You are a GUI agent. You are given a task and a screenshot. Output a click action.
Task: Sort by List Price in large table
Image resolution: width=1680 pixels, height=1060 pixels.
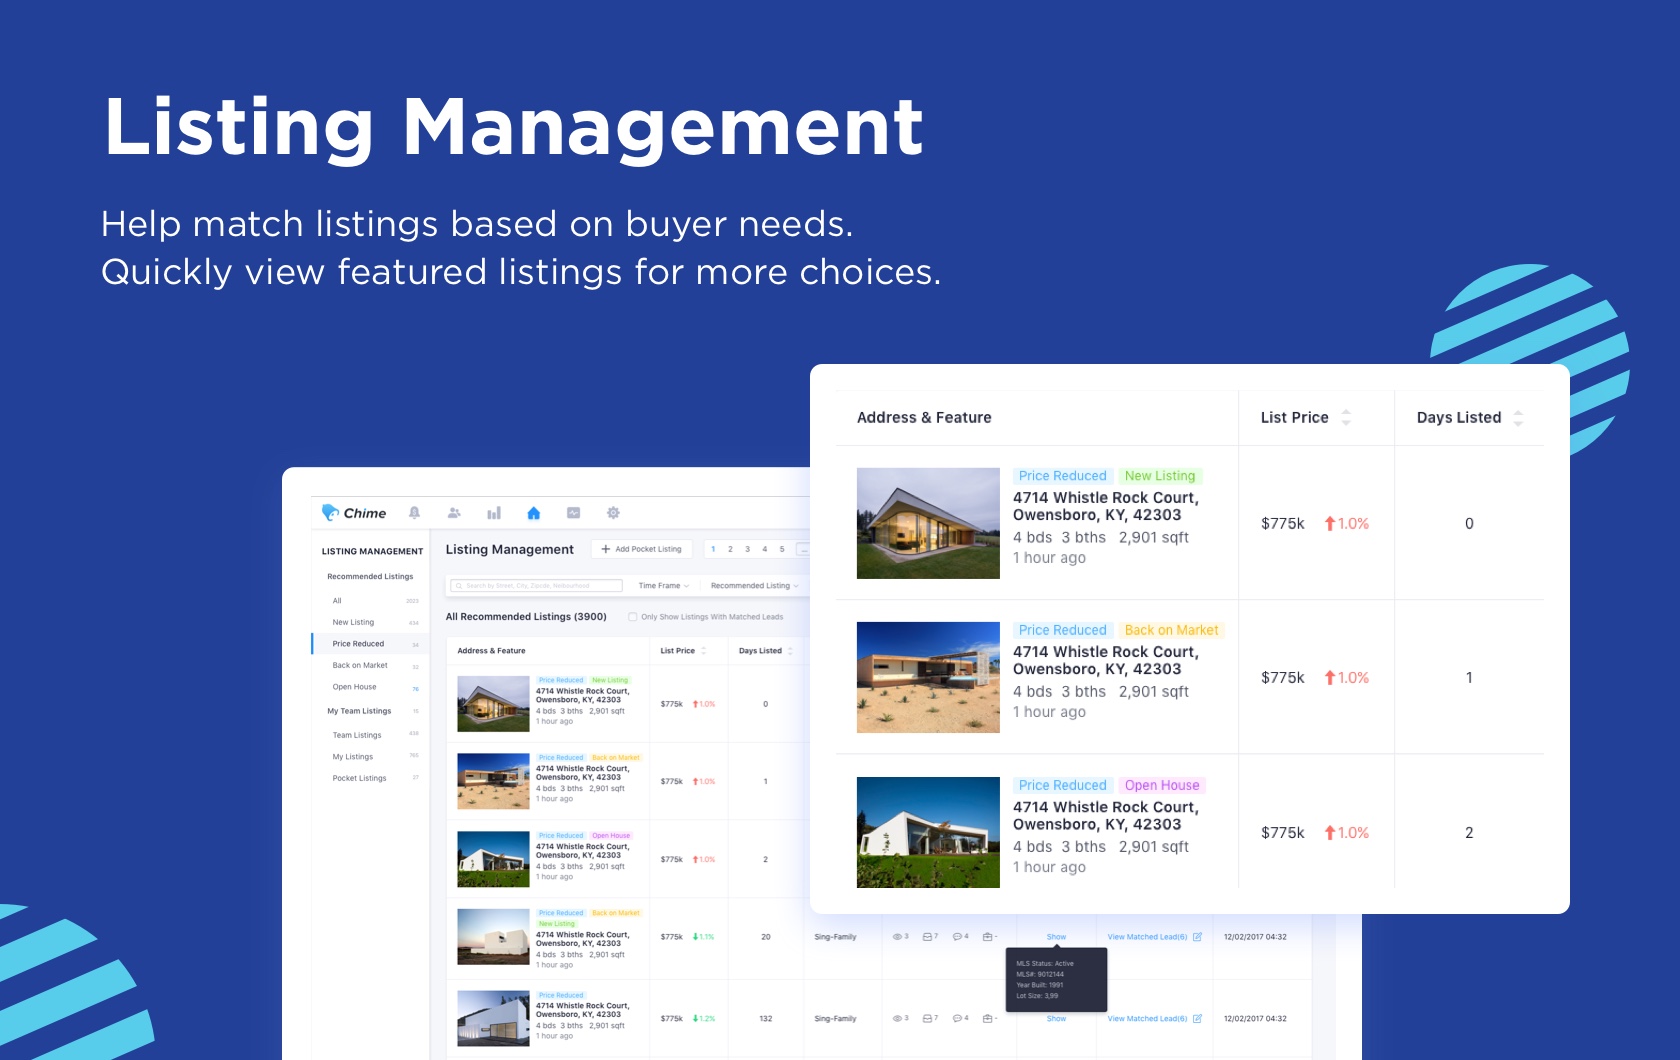pos(1346,418)
